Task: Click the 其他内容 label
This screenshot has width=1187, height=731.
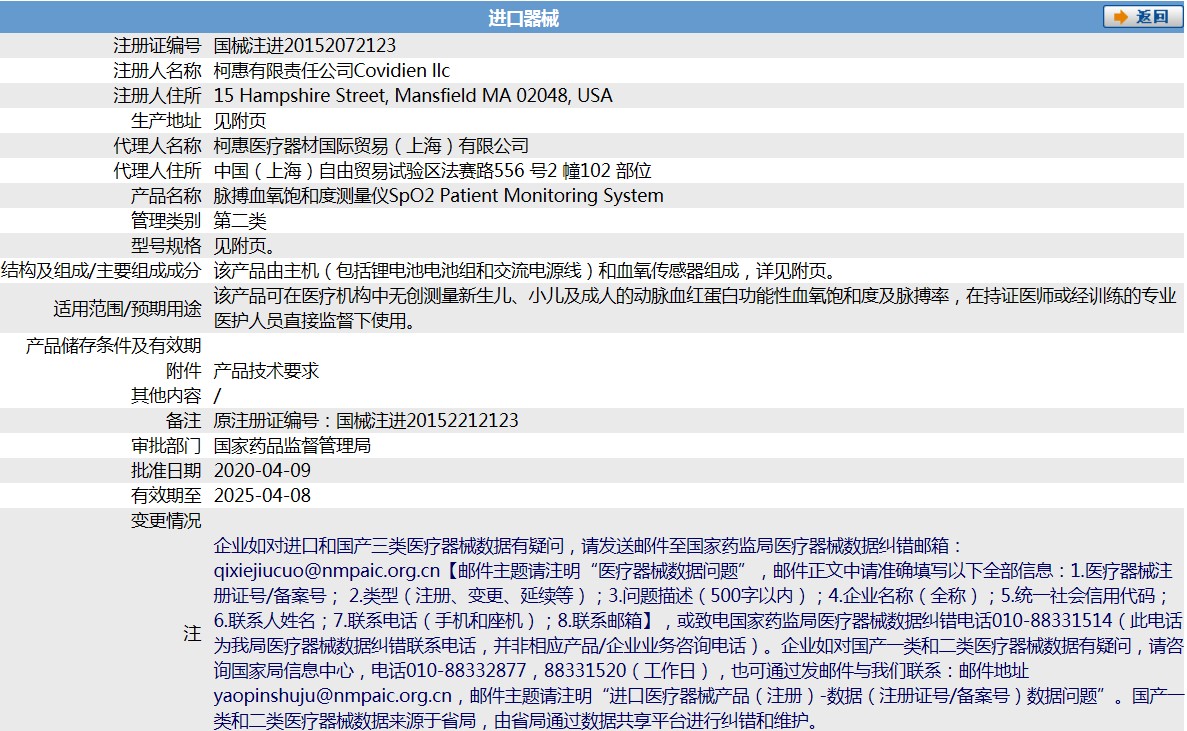Action: [x=166, y=395]
